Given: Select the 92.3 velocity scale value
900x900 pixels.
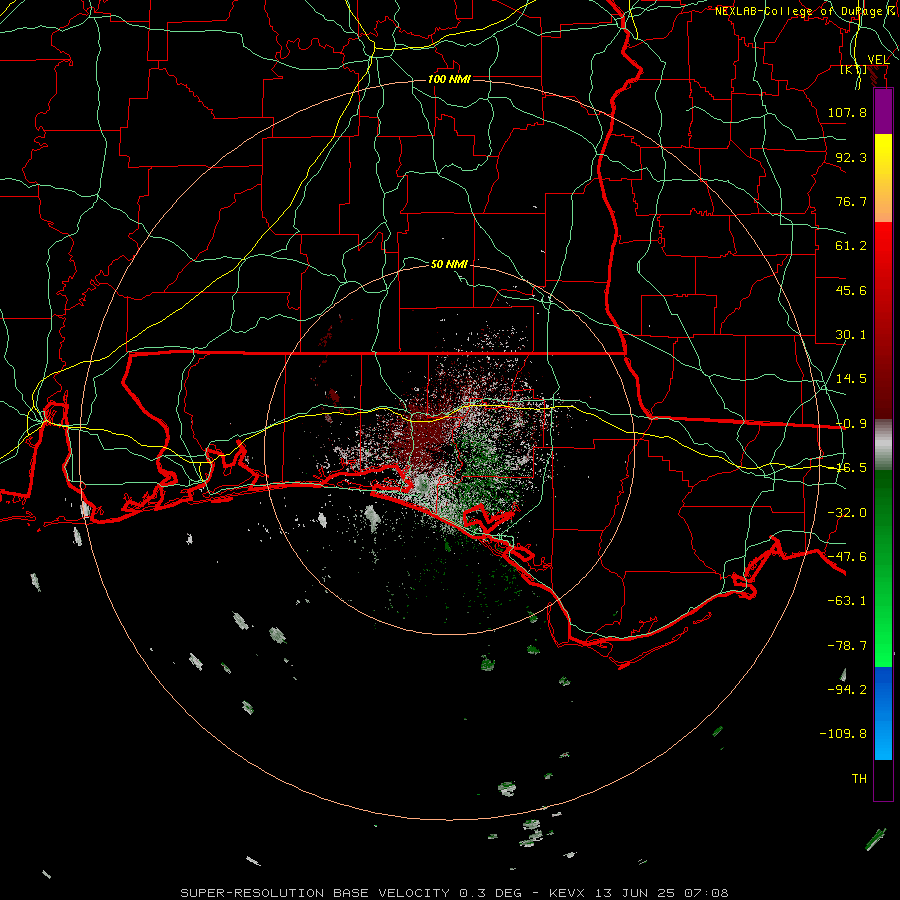Looking at the screenshot, I should pos(851,157).
